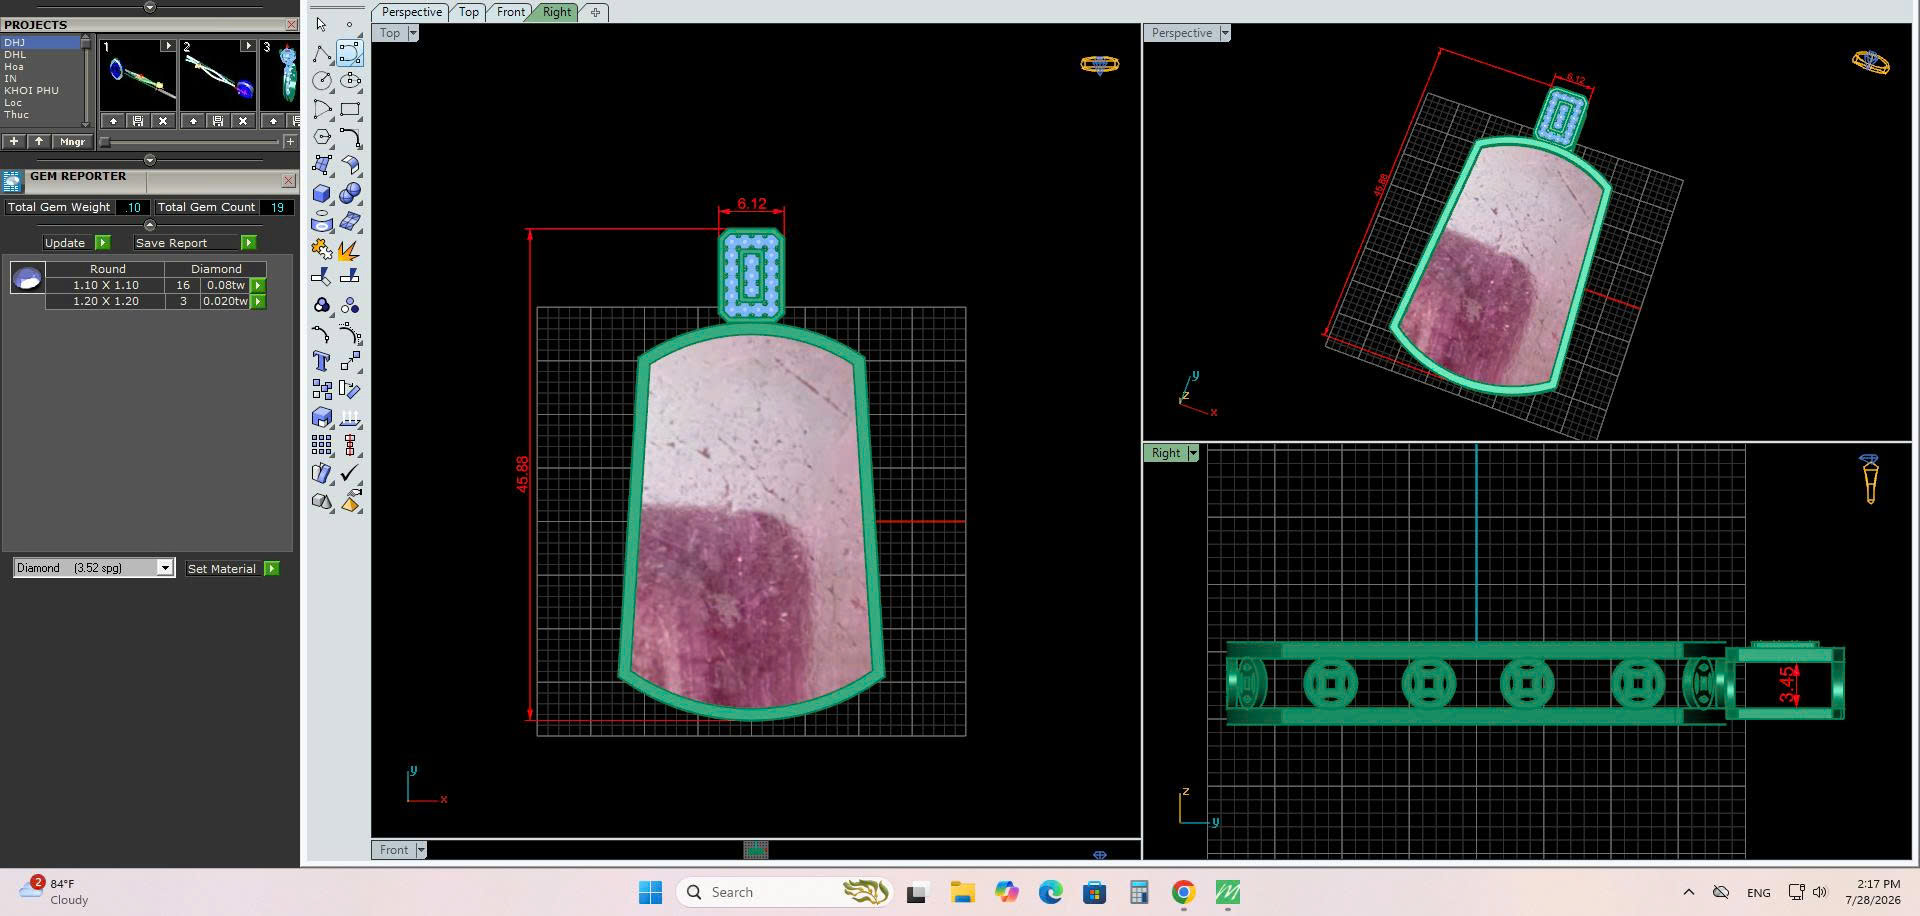Open the Top viewport menu arrow

tap(412, 33)
